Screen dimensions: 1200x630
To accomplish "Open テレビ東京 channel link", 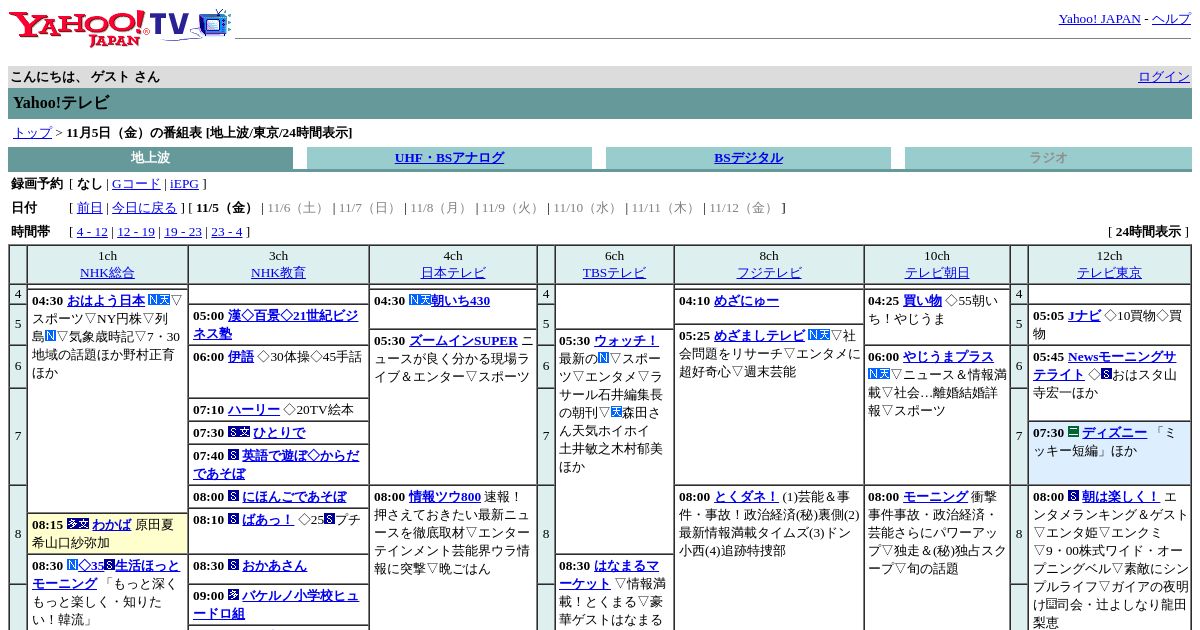I will (1109, 273).
